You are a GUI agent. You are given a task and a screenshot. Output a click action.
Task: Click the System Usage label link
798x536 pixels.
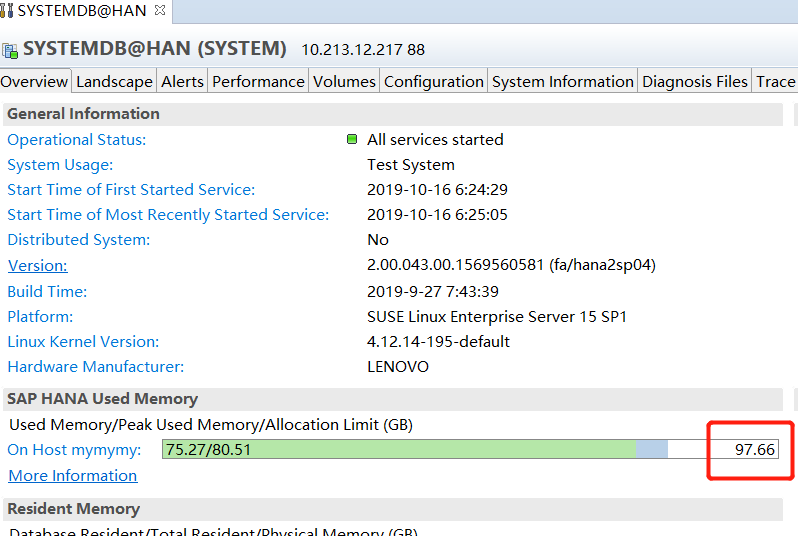[x=60, y=164]
